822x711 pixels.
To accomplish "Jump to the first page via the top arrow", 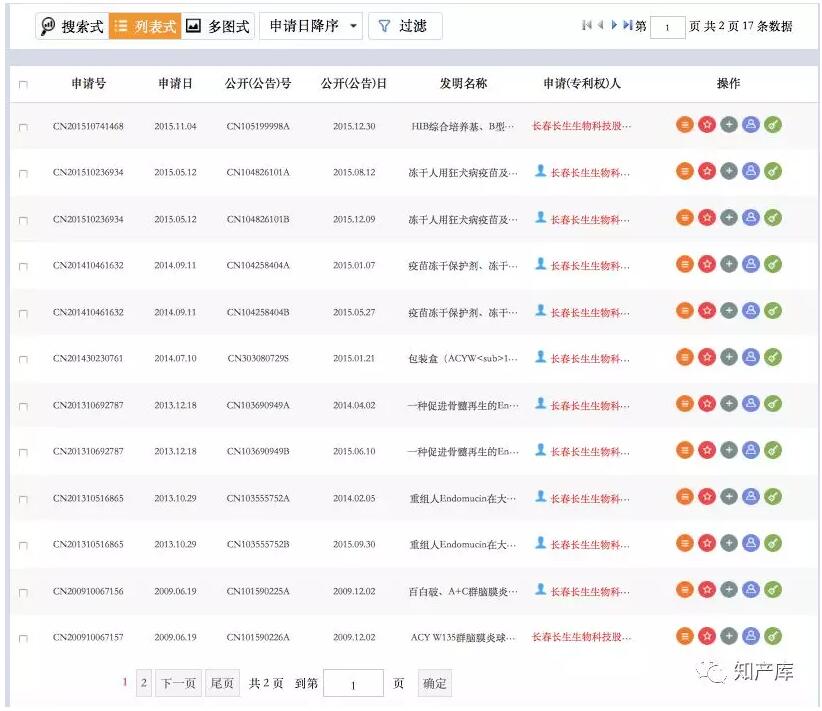I will click(x=587, y=25).
